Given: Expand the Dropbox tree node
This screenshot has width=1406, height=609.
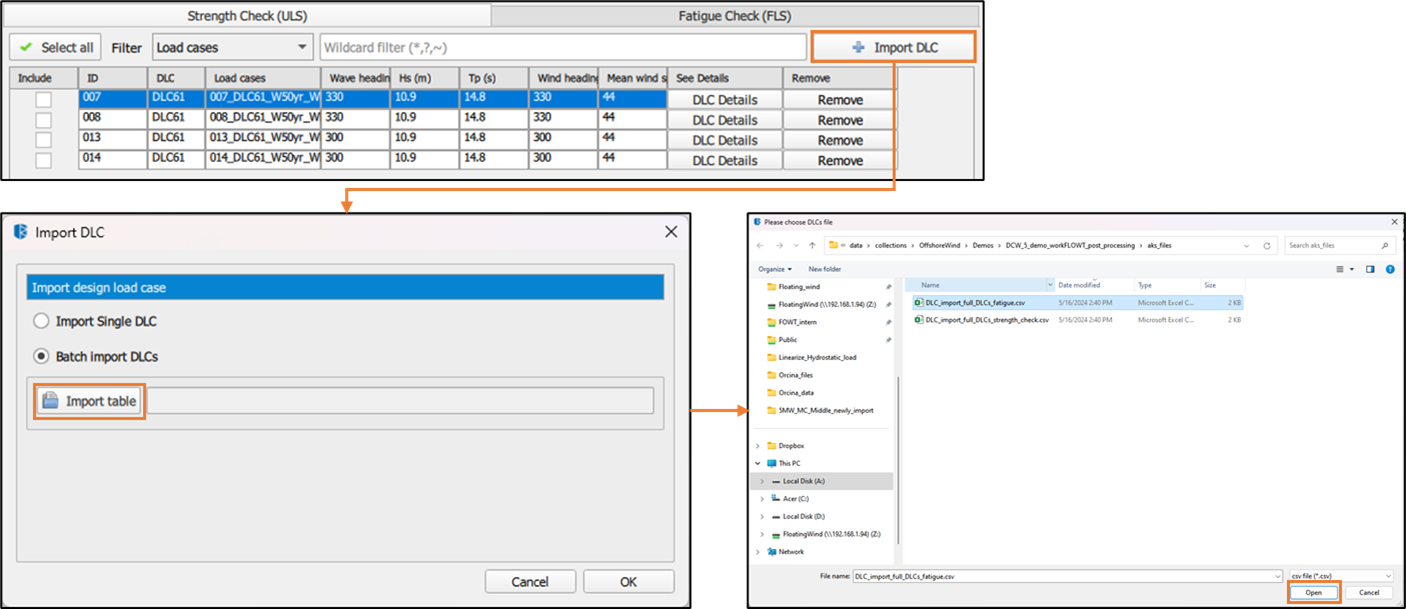Looking at the screenshot, I should [x=759, y=446].
